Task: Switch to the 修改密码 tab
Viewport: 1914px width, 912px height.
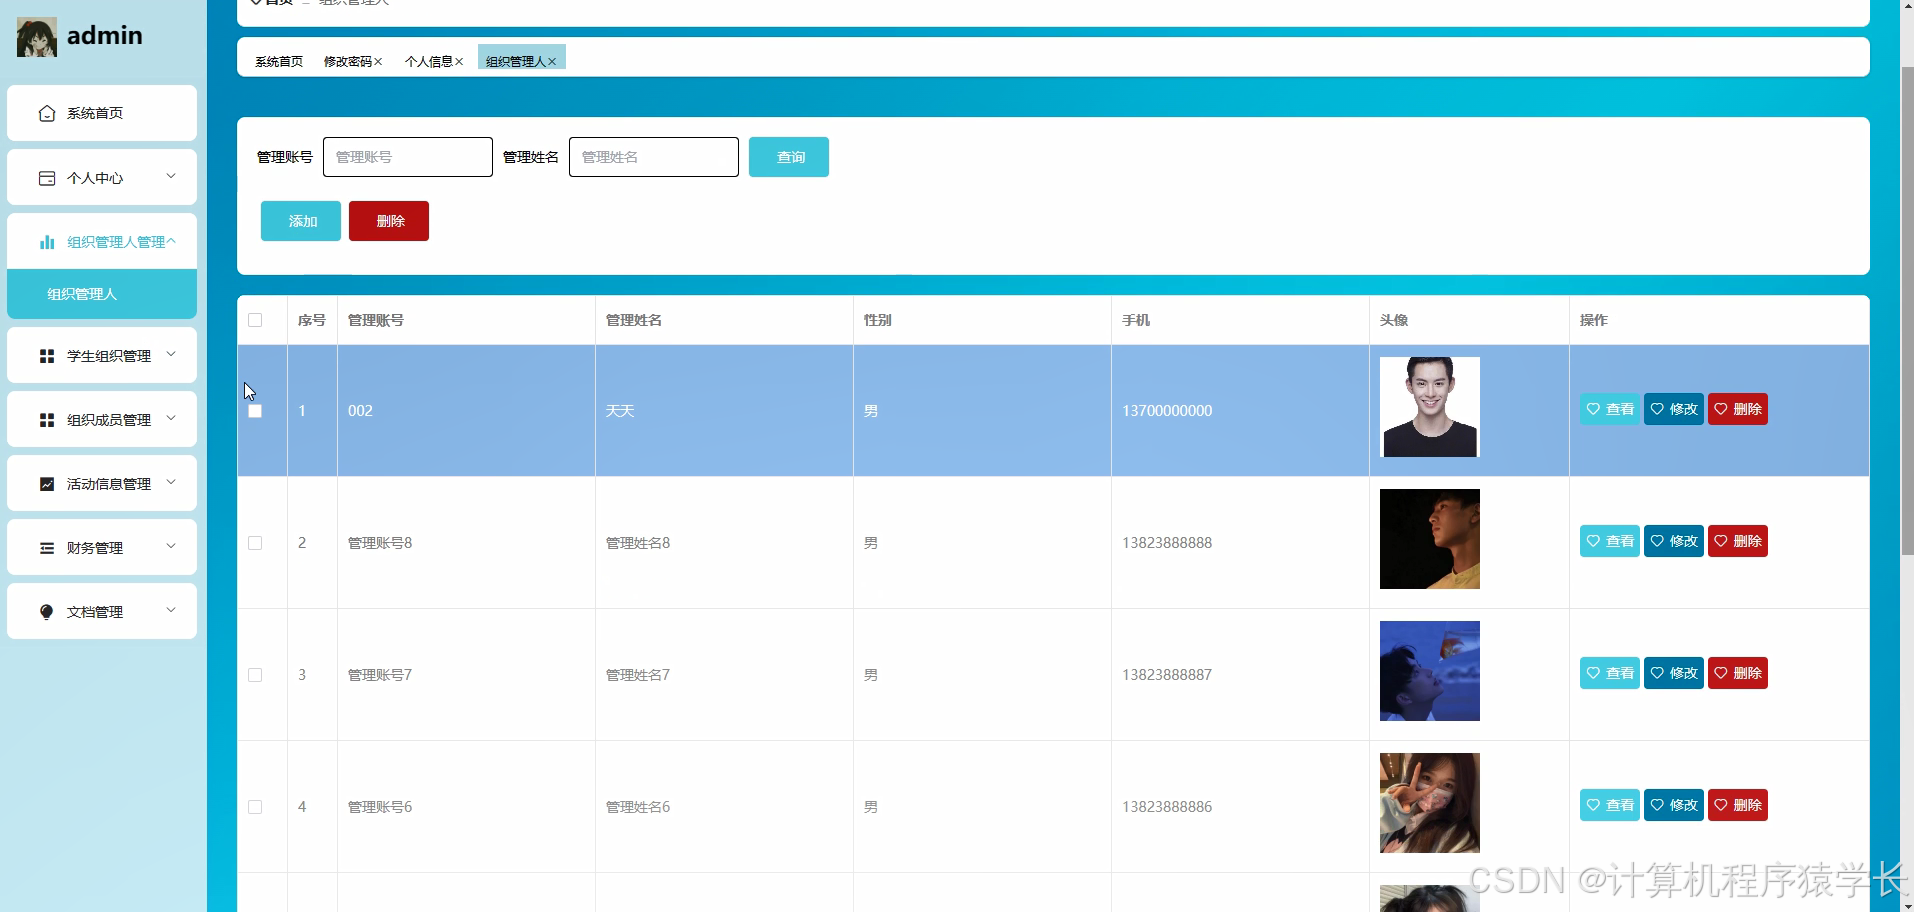Action: tap(347, 62)
